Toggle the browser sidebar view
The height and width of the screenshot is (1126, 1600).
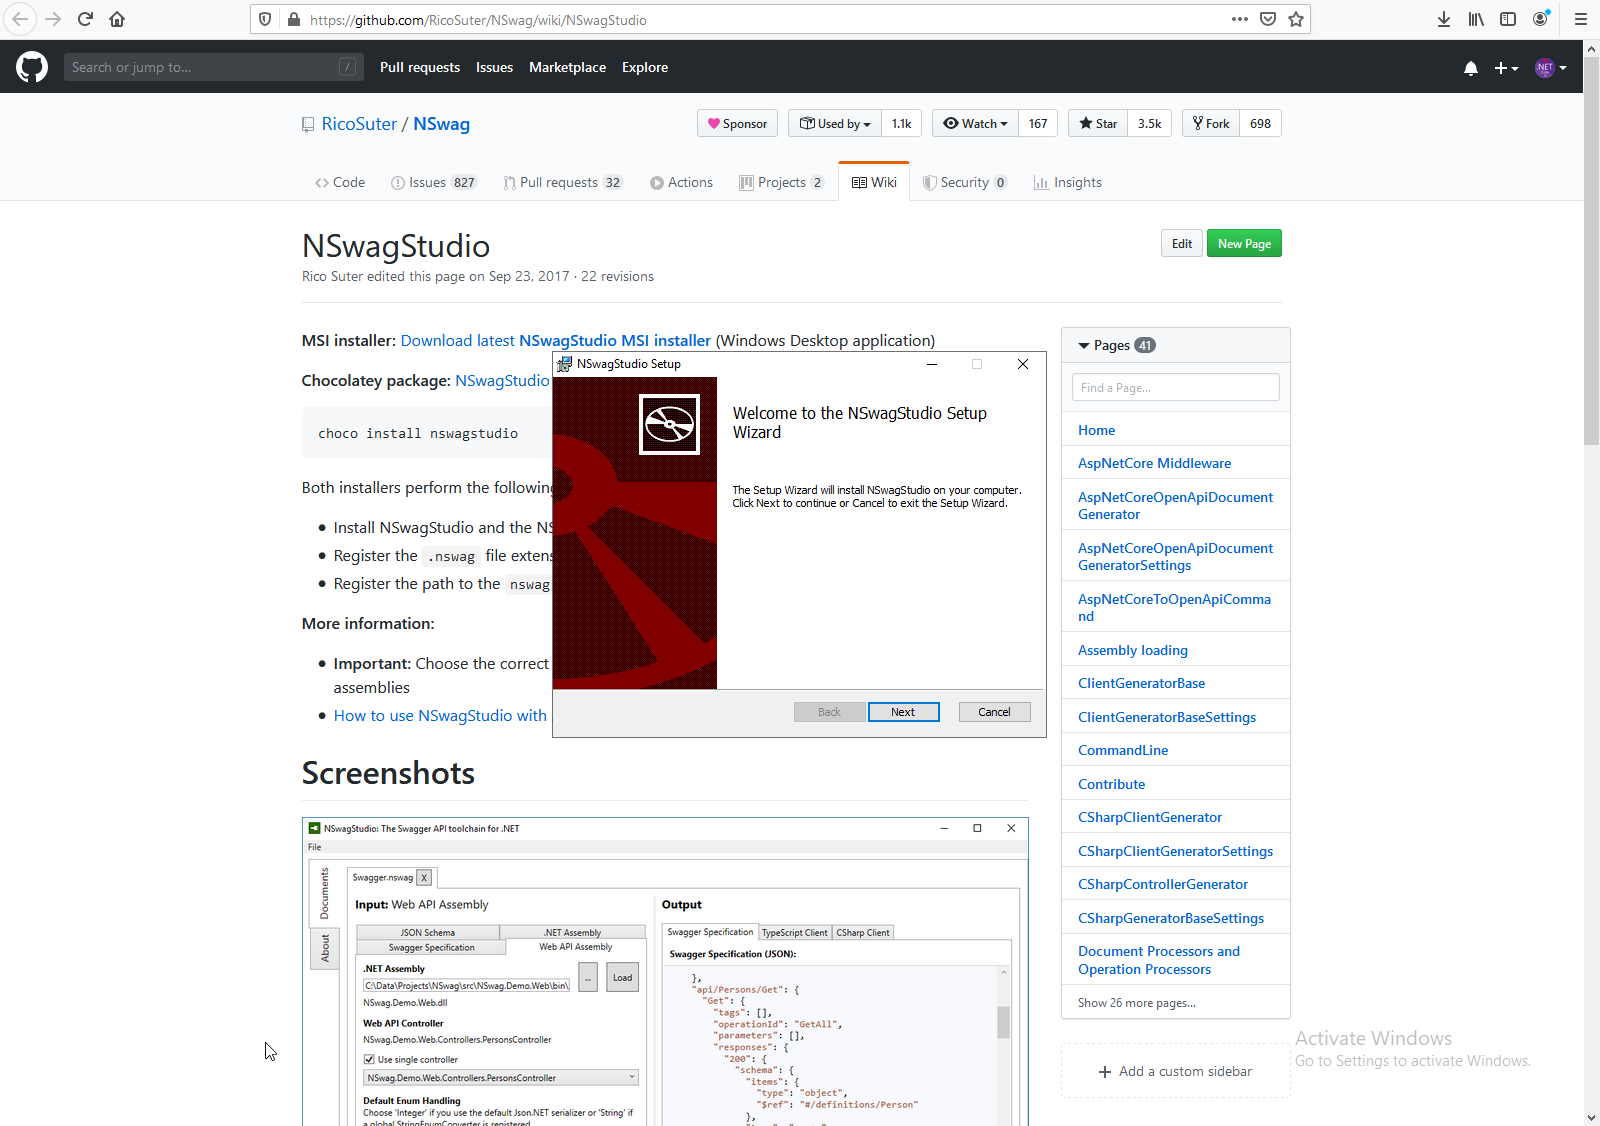click(x=1508, y=19)
